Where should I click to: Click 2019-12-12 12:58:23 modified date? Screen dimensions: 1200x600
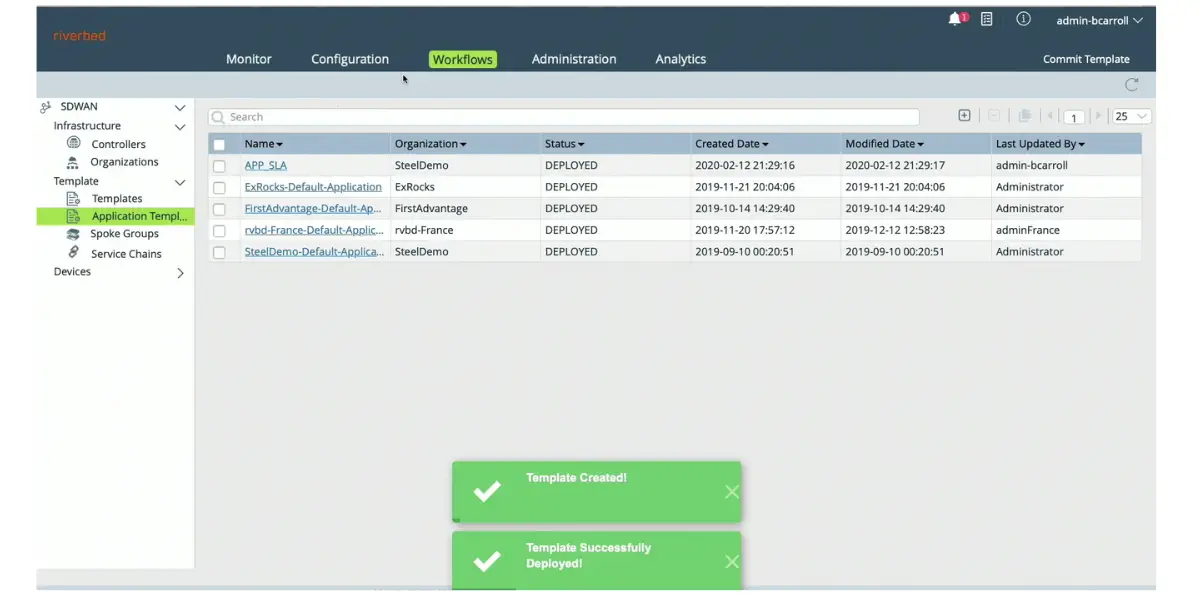pos(895,230)
